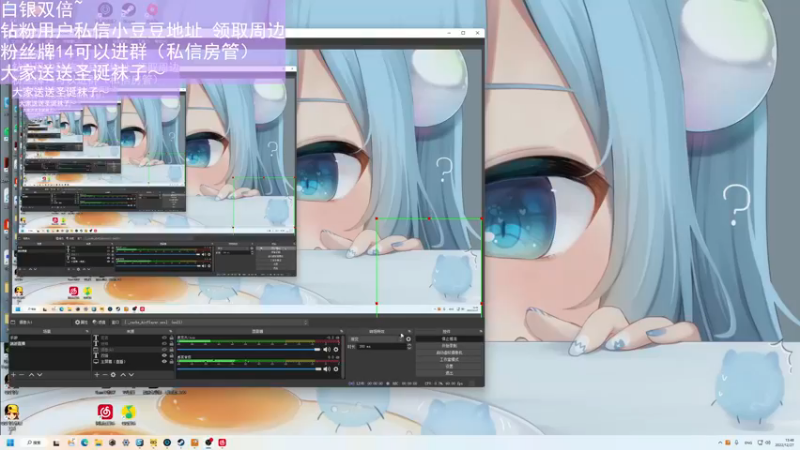Open the Controls dock panel menu
The width and height of the screenshot is (800, 450).
(x=481, y=332)
